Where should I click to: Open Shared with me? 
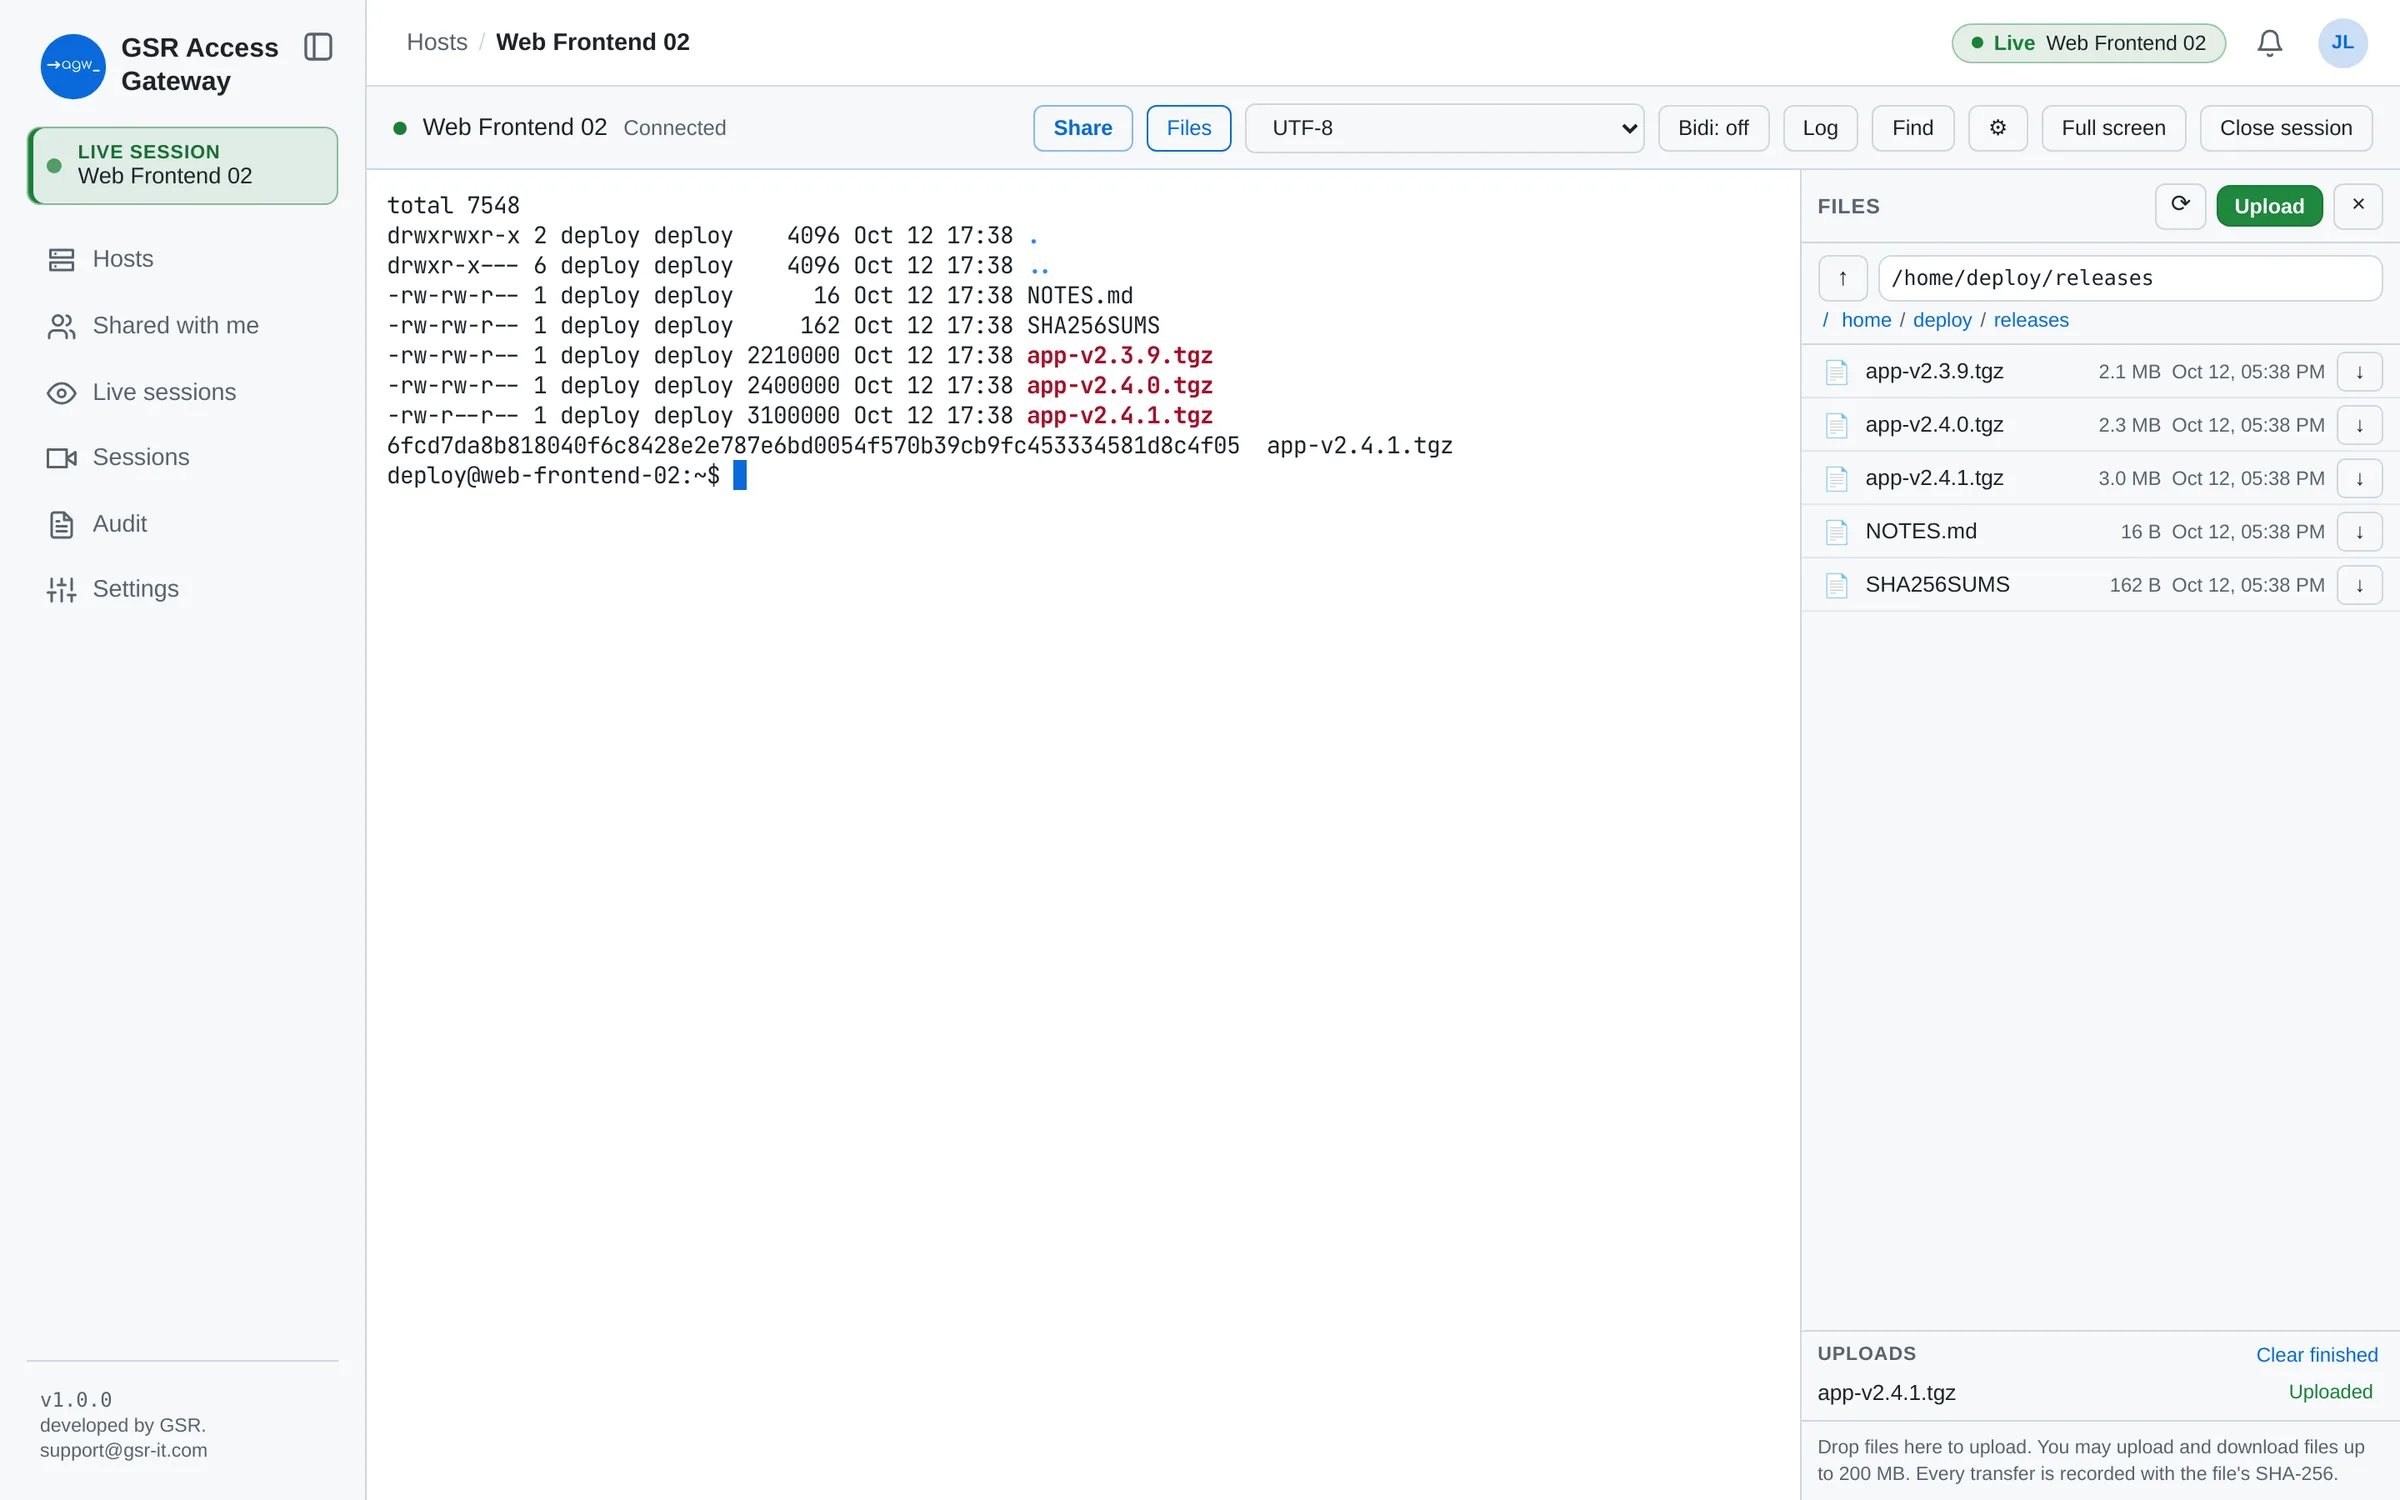coord(182,326)
